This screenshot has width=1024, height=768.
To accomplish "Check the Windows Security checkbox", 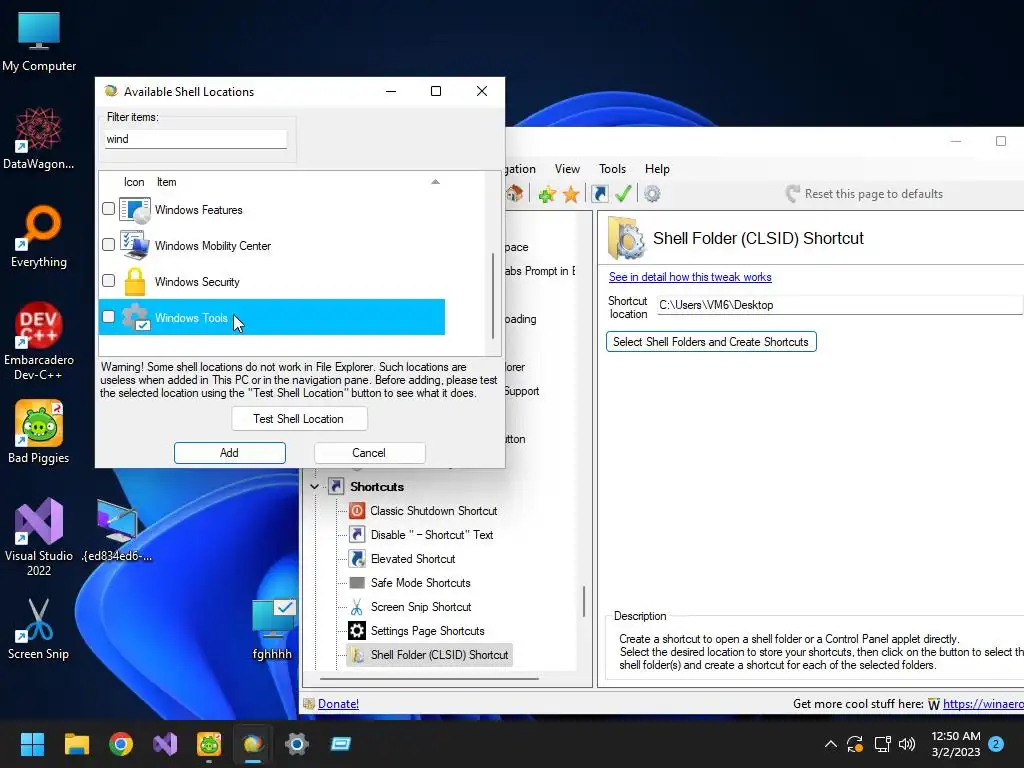I will click(x=108, y=281).
